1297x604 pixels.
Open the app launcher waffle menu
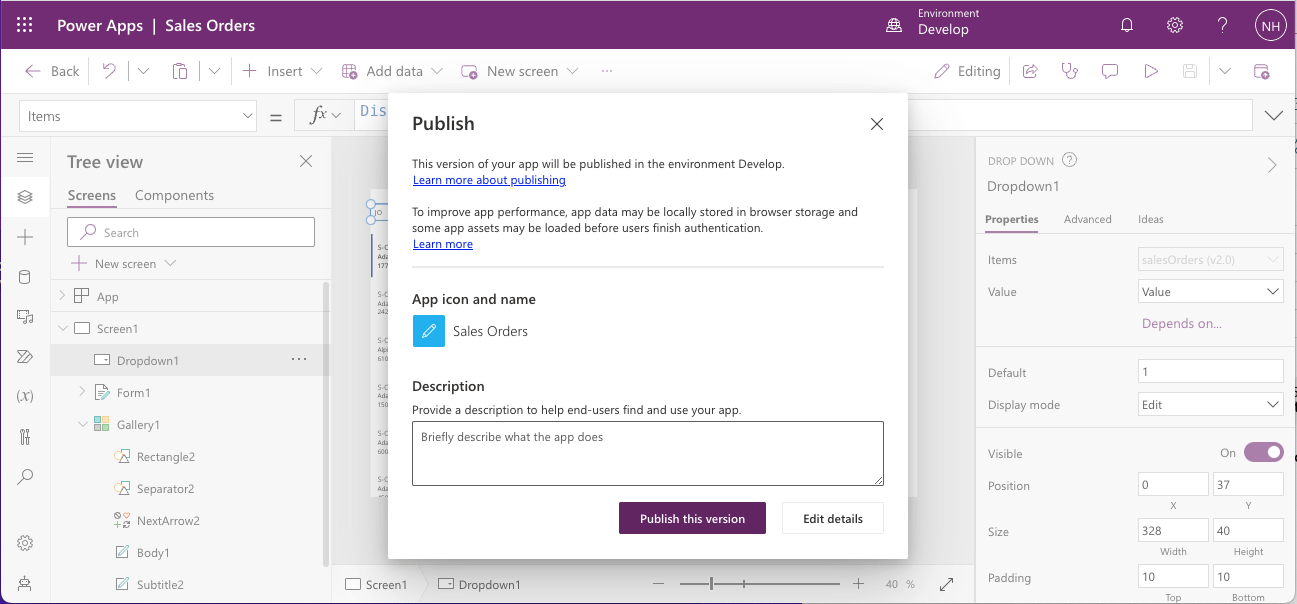25,26
